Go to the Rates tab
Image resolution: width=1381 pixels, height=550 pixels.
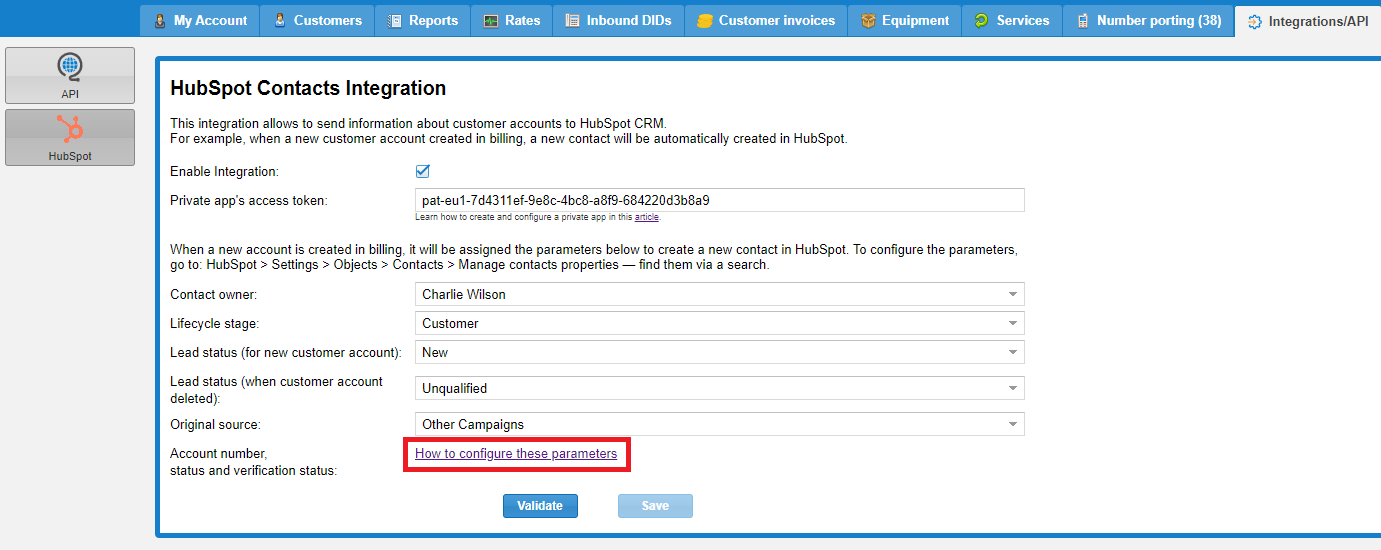pos(512,20)
